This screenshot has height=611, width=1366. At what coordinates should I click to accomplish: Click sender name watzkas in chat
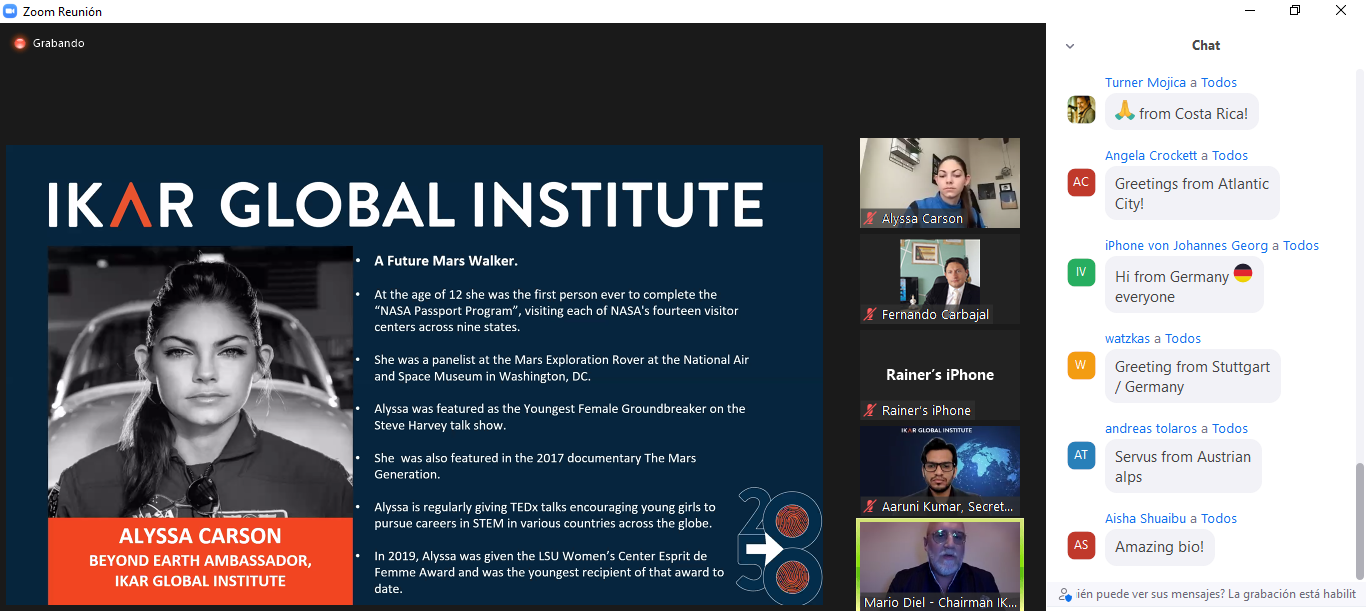coord(1127,339)
